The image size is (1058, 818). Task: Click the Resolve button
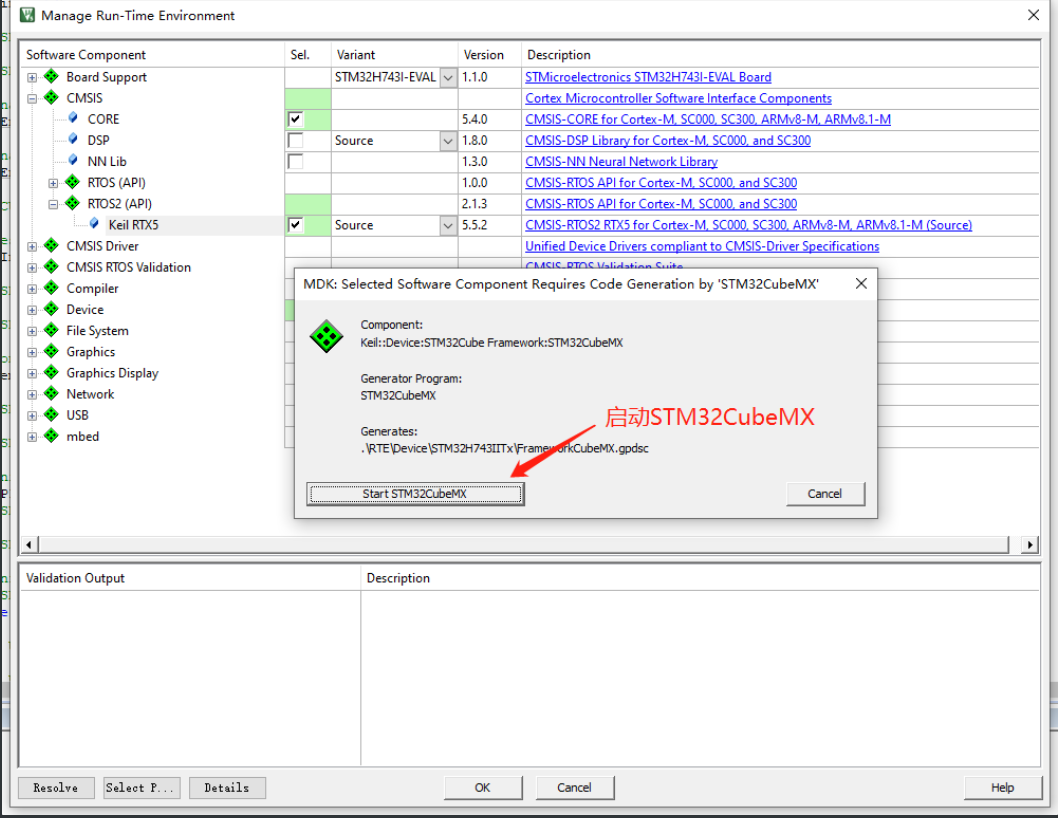55,787
